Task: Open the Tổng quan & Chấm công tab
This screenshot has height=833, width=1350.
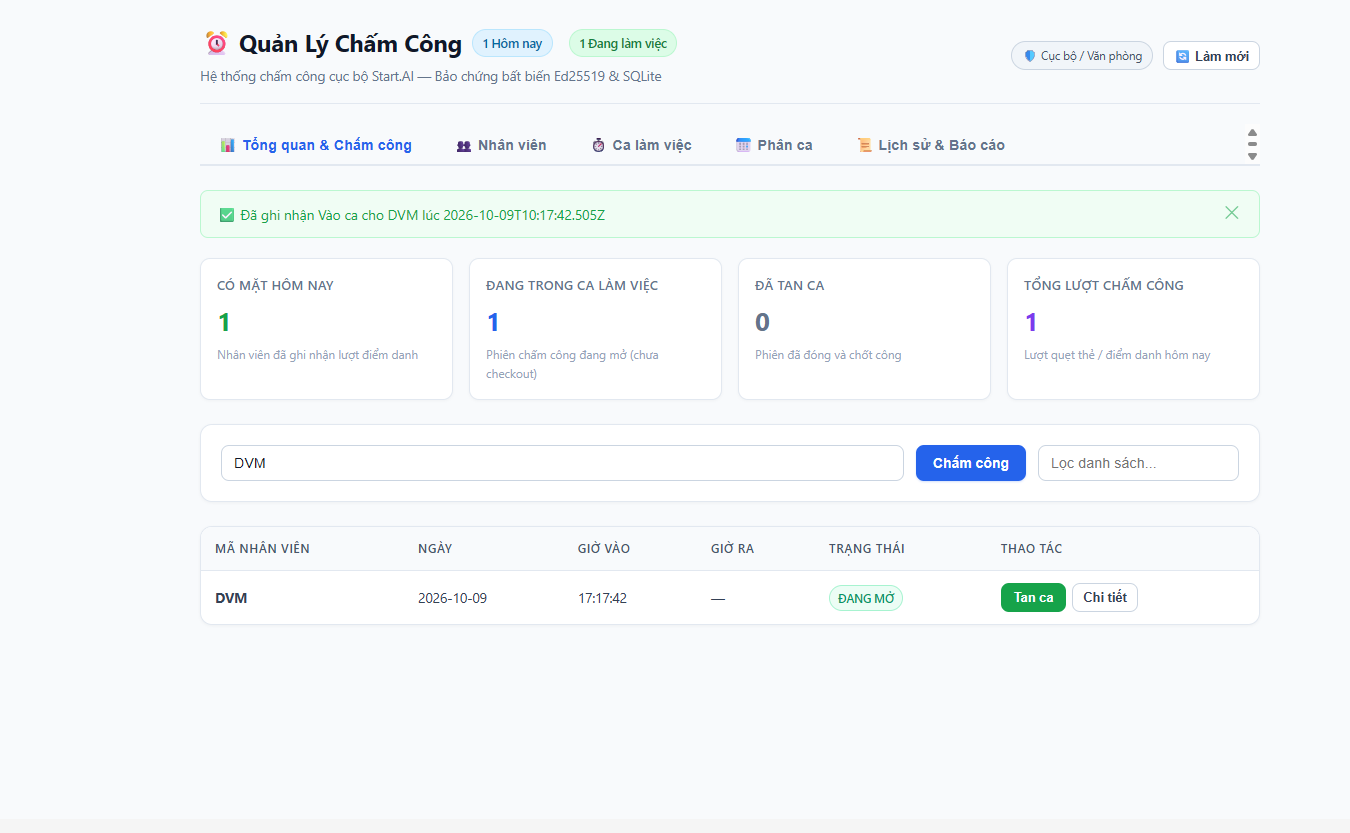Action: (x=316, y=145)
